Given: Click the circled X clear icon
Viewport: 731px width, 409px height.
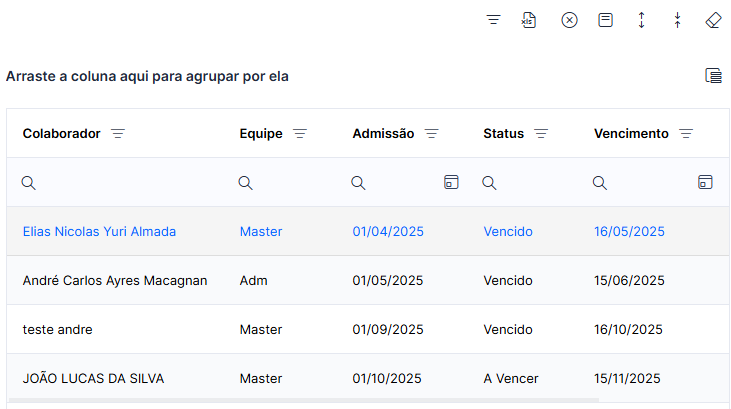Looking at the screenshot, I should [x=569, y=20].
